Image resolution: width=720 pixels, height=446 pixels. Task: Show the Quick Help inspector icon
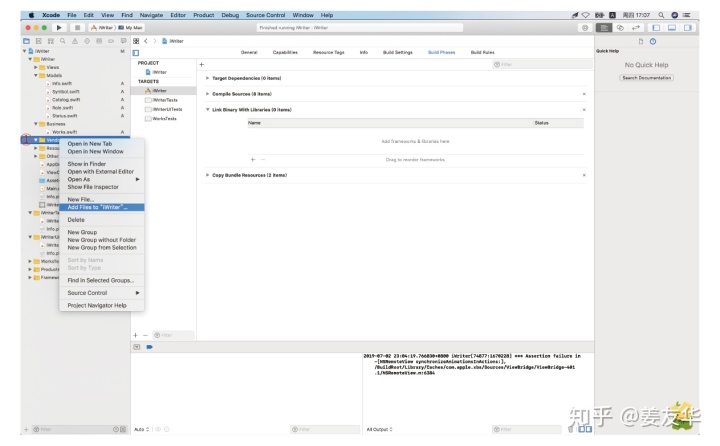[x=653, y=41]
